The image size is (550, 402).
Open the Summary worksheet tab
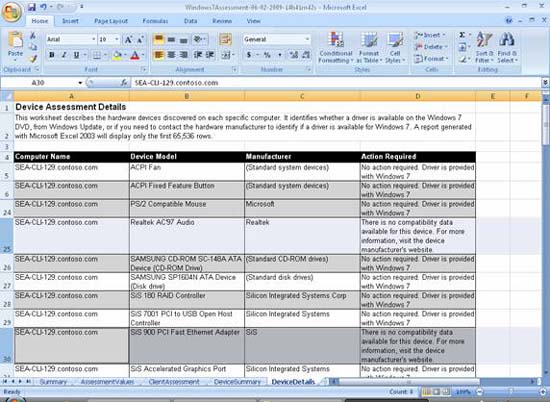point(53,382)
